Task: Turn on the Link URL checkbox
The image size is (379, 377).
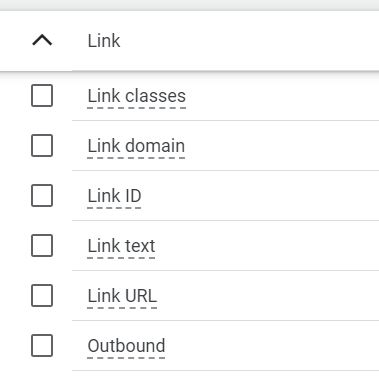Action: coord(42,295)
